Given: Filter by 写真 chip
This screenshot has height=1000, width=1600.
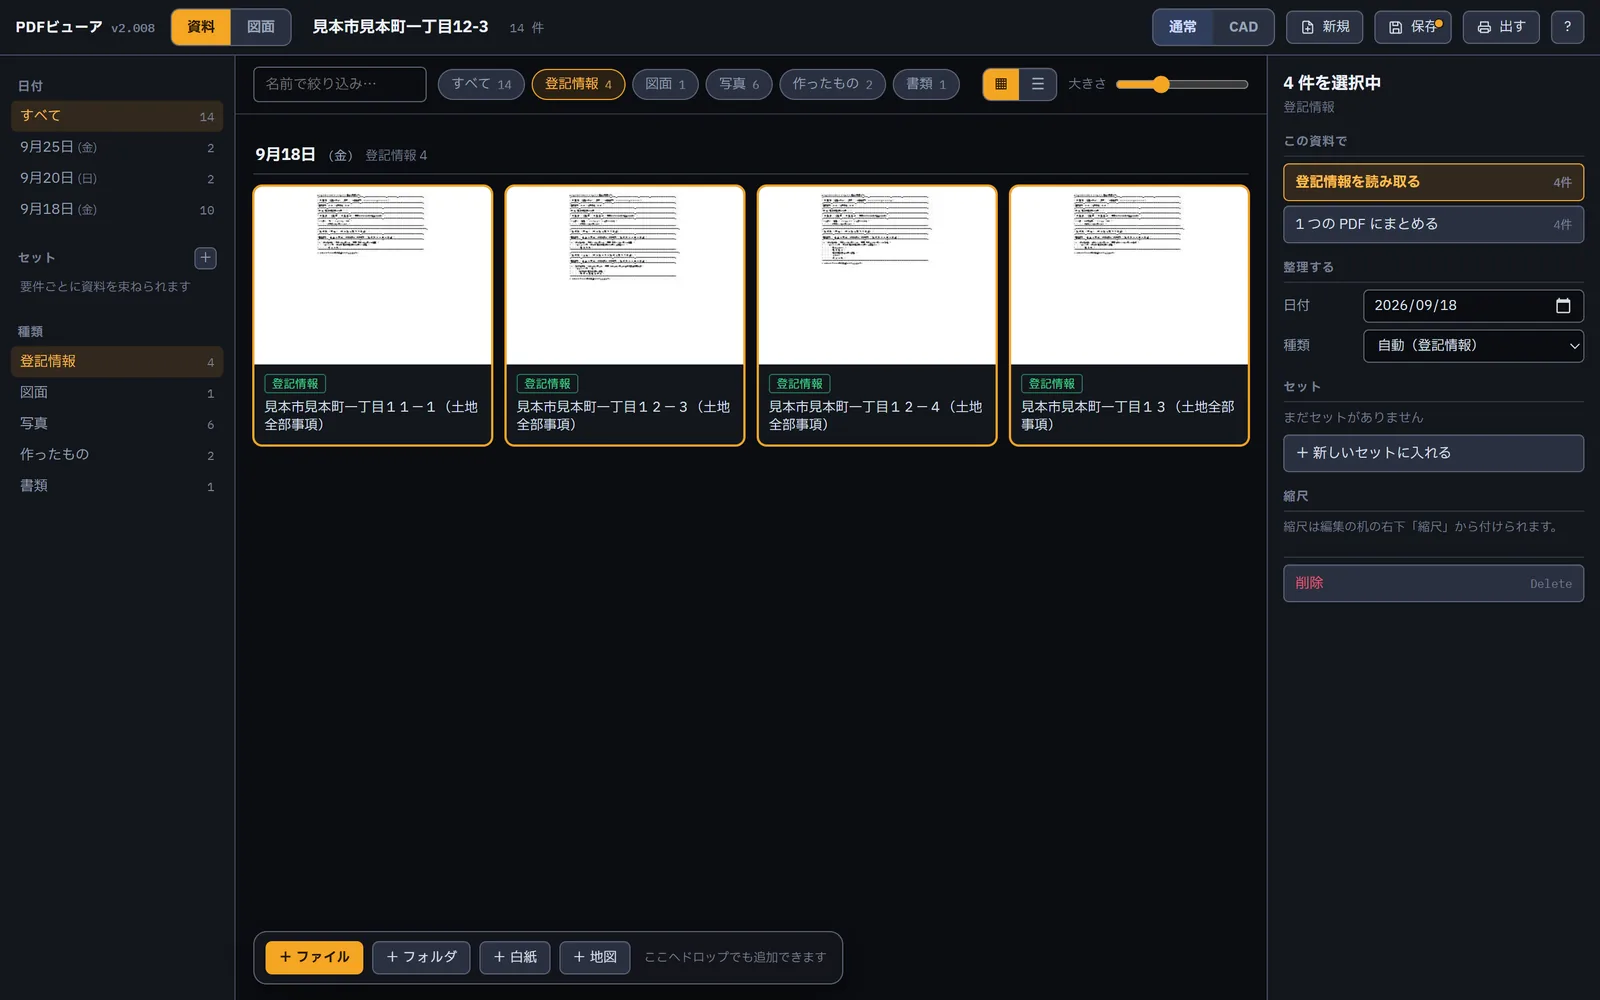Looking at the screenshot, I should tap(739, 84).
